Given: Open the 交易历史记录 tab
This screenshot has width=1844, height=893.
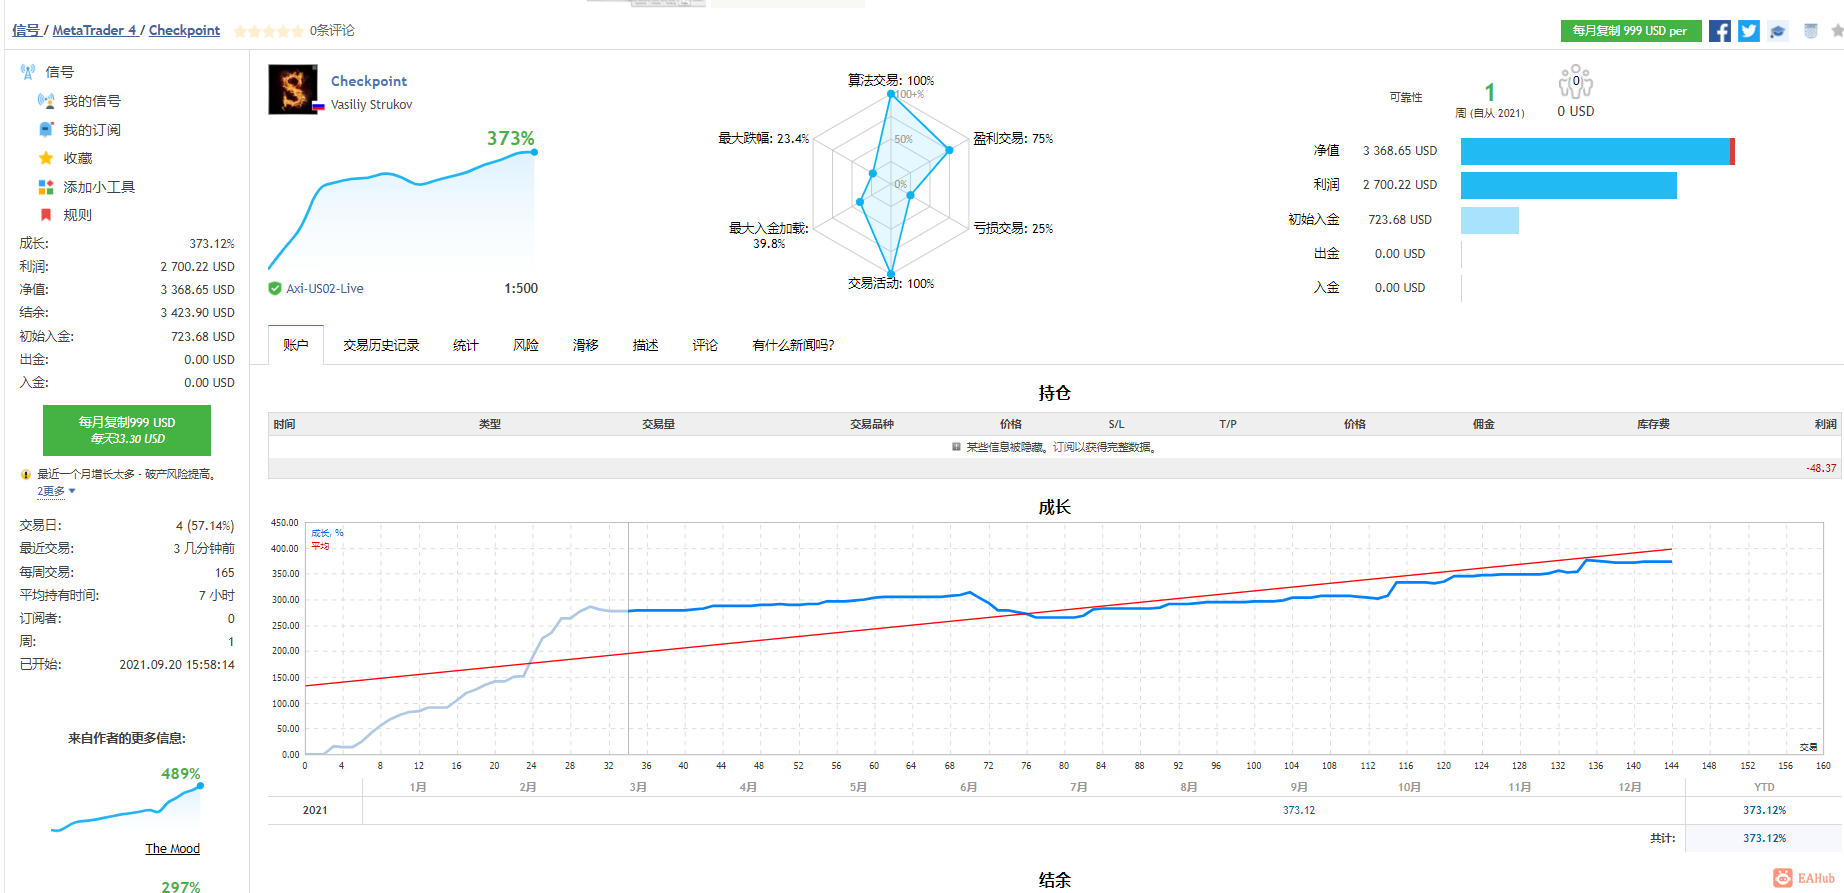Looking at the screenshot, I should 381,345.
